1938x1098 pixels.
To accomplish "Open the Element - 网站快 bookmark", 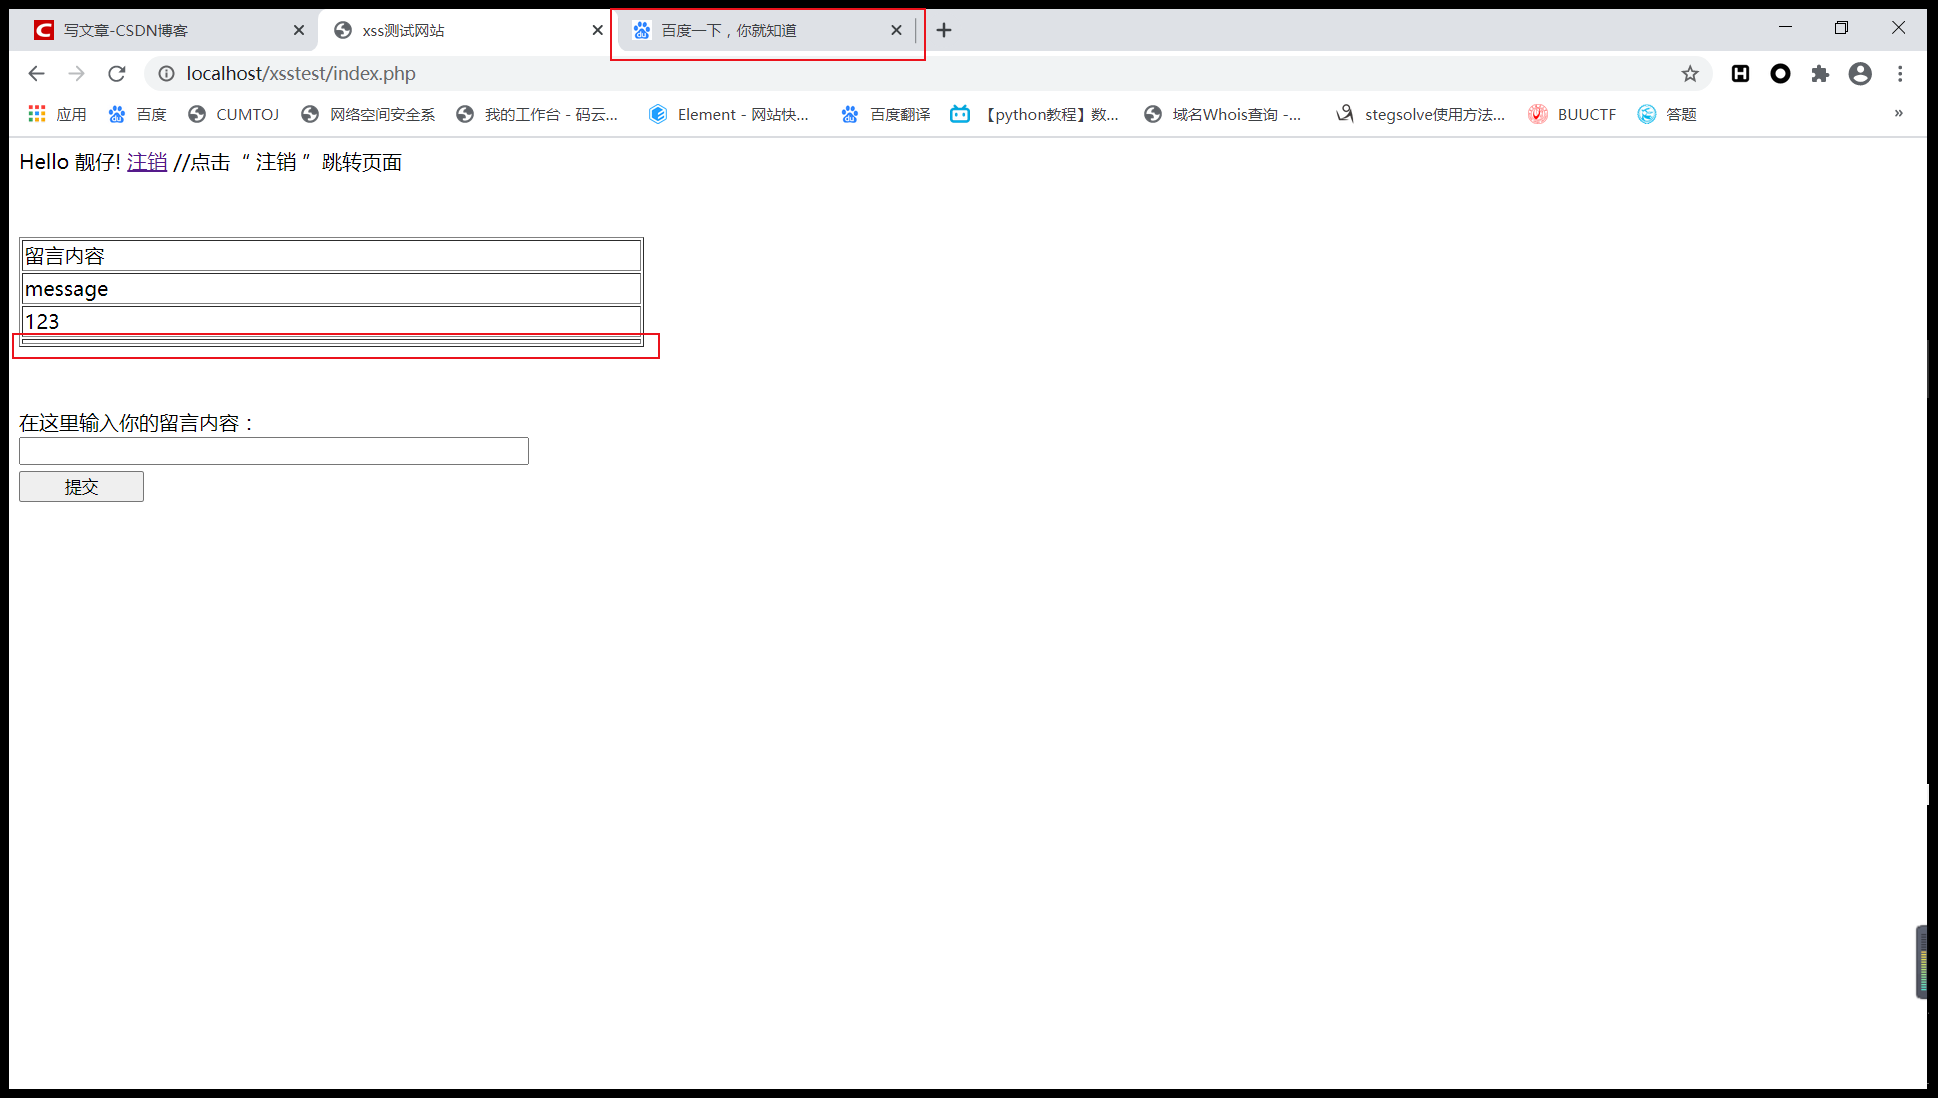I will click(729, 115).
